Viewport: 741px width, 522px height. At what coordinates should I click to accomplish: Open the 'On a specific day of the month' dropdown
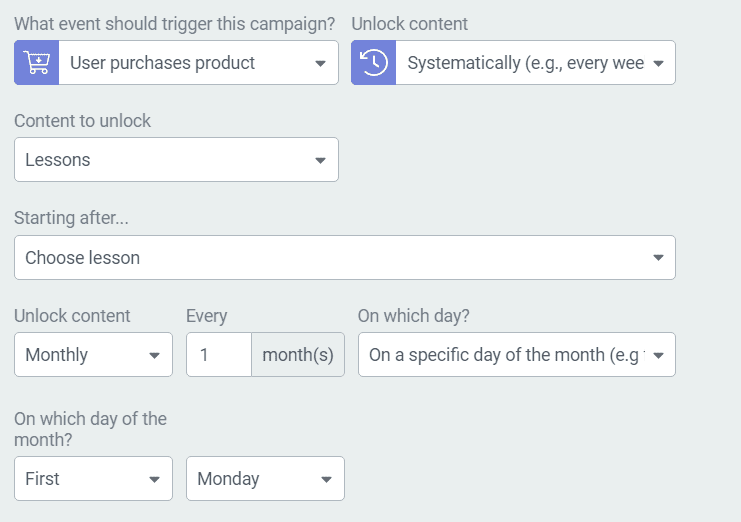pos(517,355)
